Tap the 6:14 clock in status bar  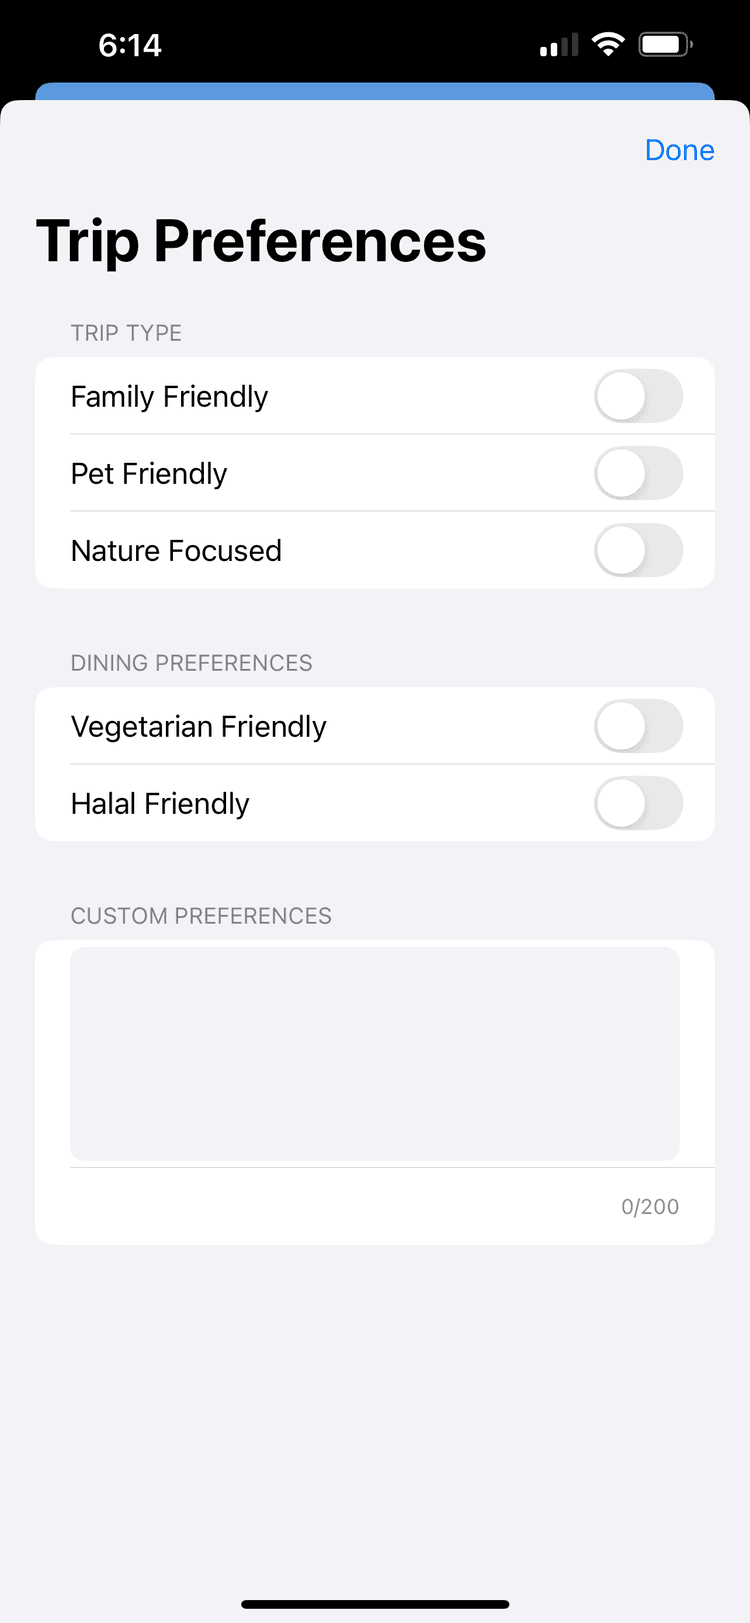tap(130, 45)
